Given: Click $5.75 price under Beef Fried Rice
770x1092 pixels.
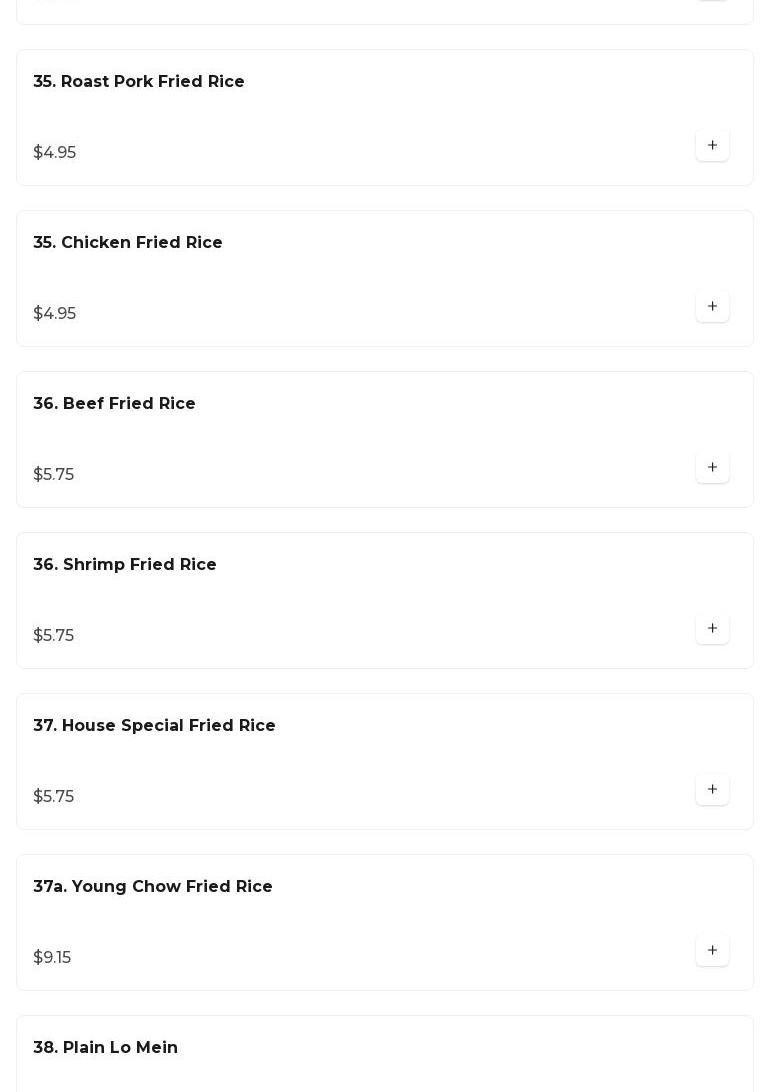Looking at the screenshot, I should (53, 475).
